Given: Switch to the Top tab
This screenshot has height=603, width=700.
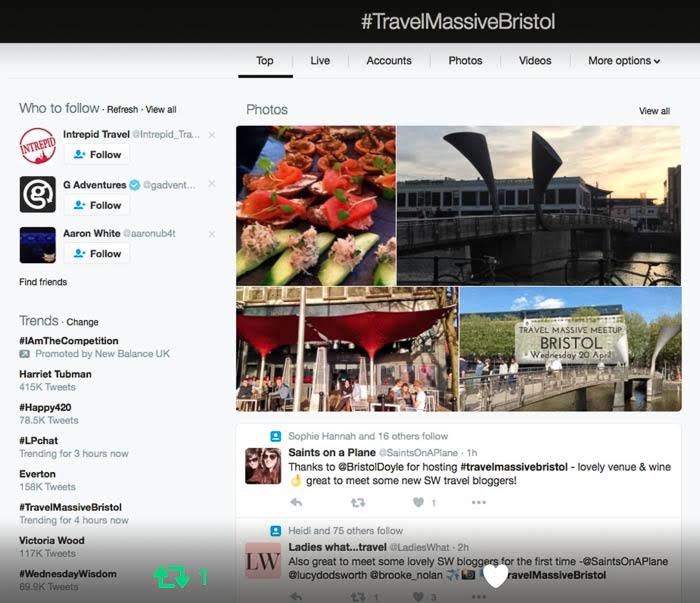Looking at the screenshot, I should point(265,61).
